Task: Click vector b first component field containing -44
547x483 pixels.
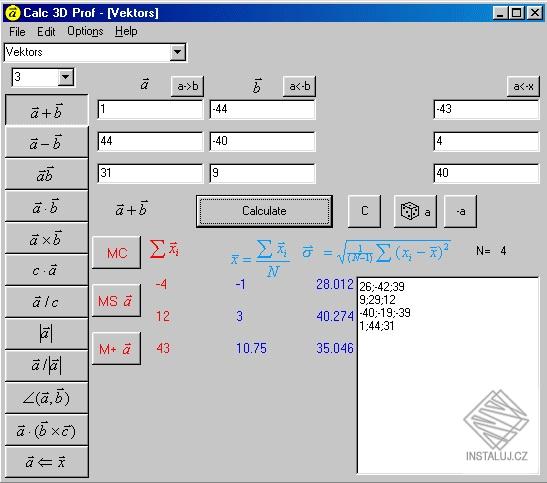Action: (262, 110)
